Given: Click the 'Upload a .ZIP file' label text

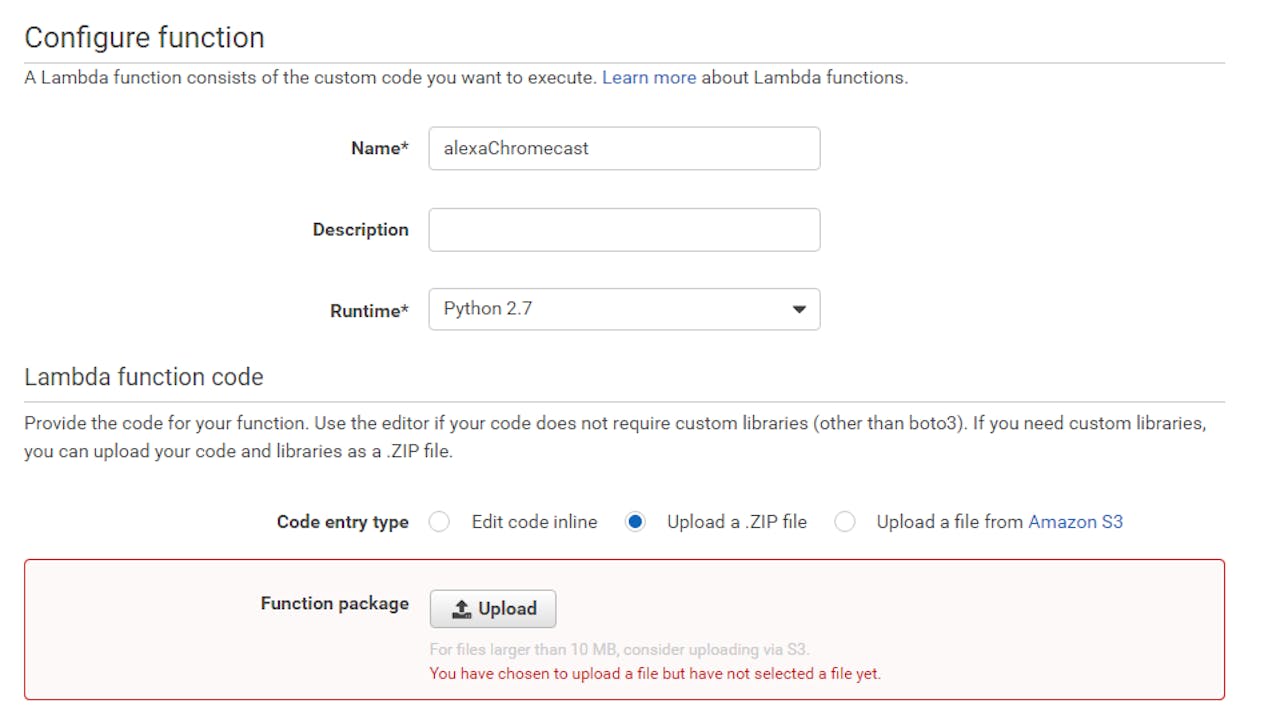Looking at the screenshot, I should (736, 522).
